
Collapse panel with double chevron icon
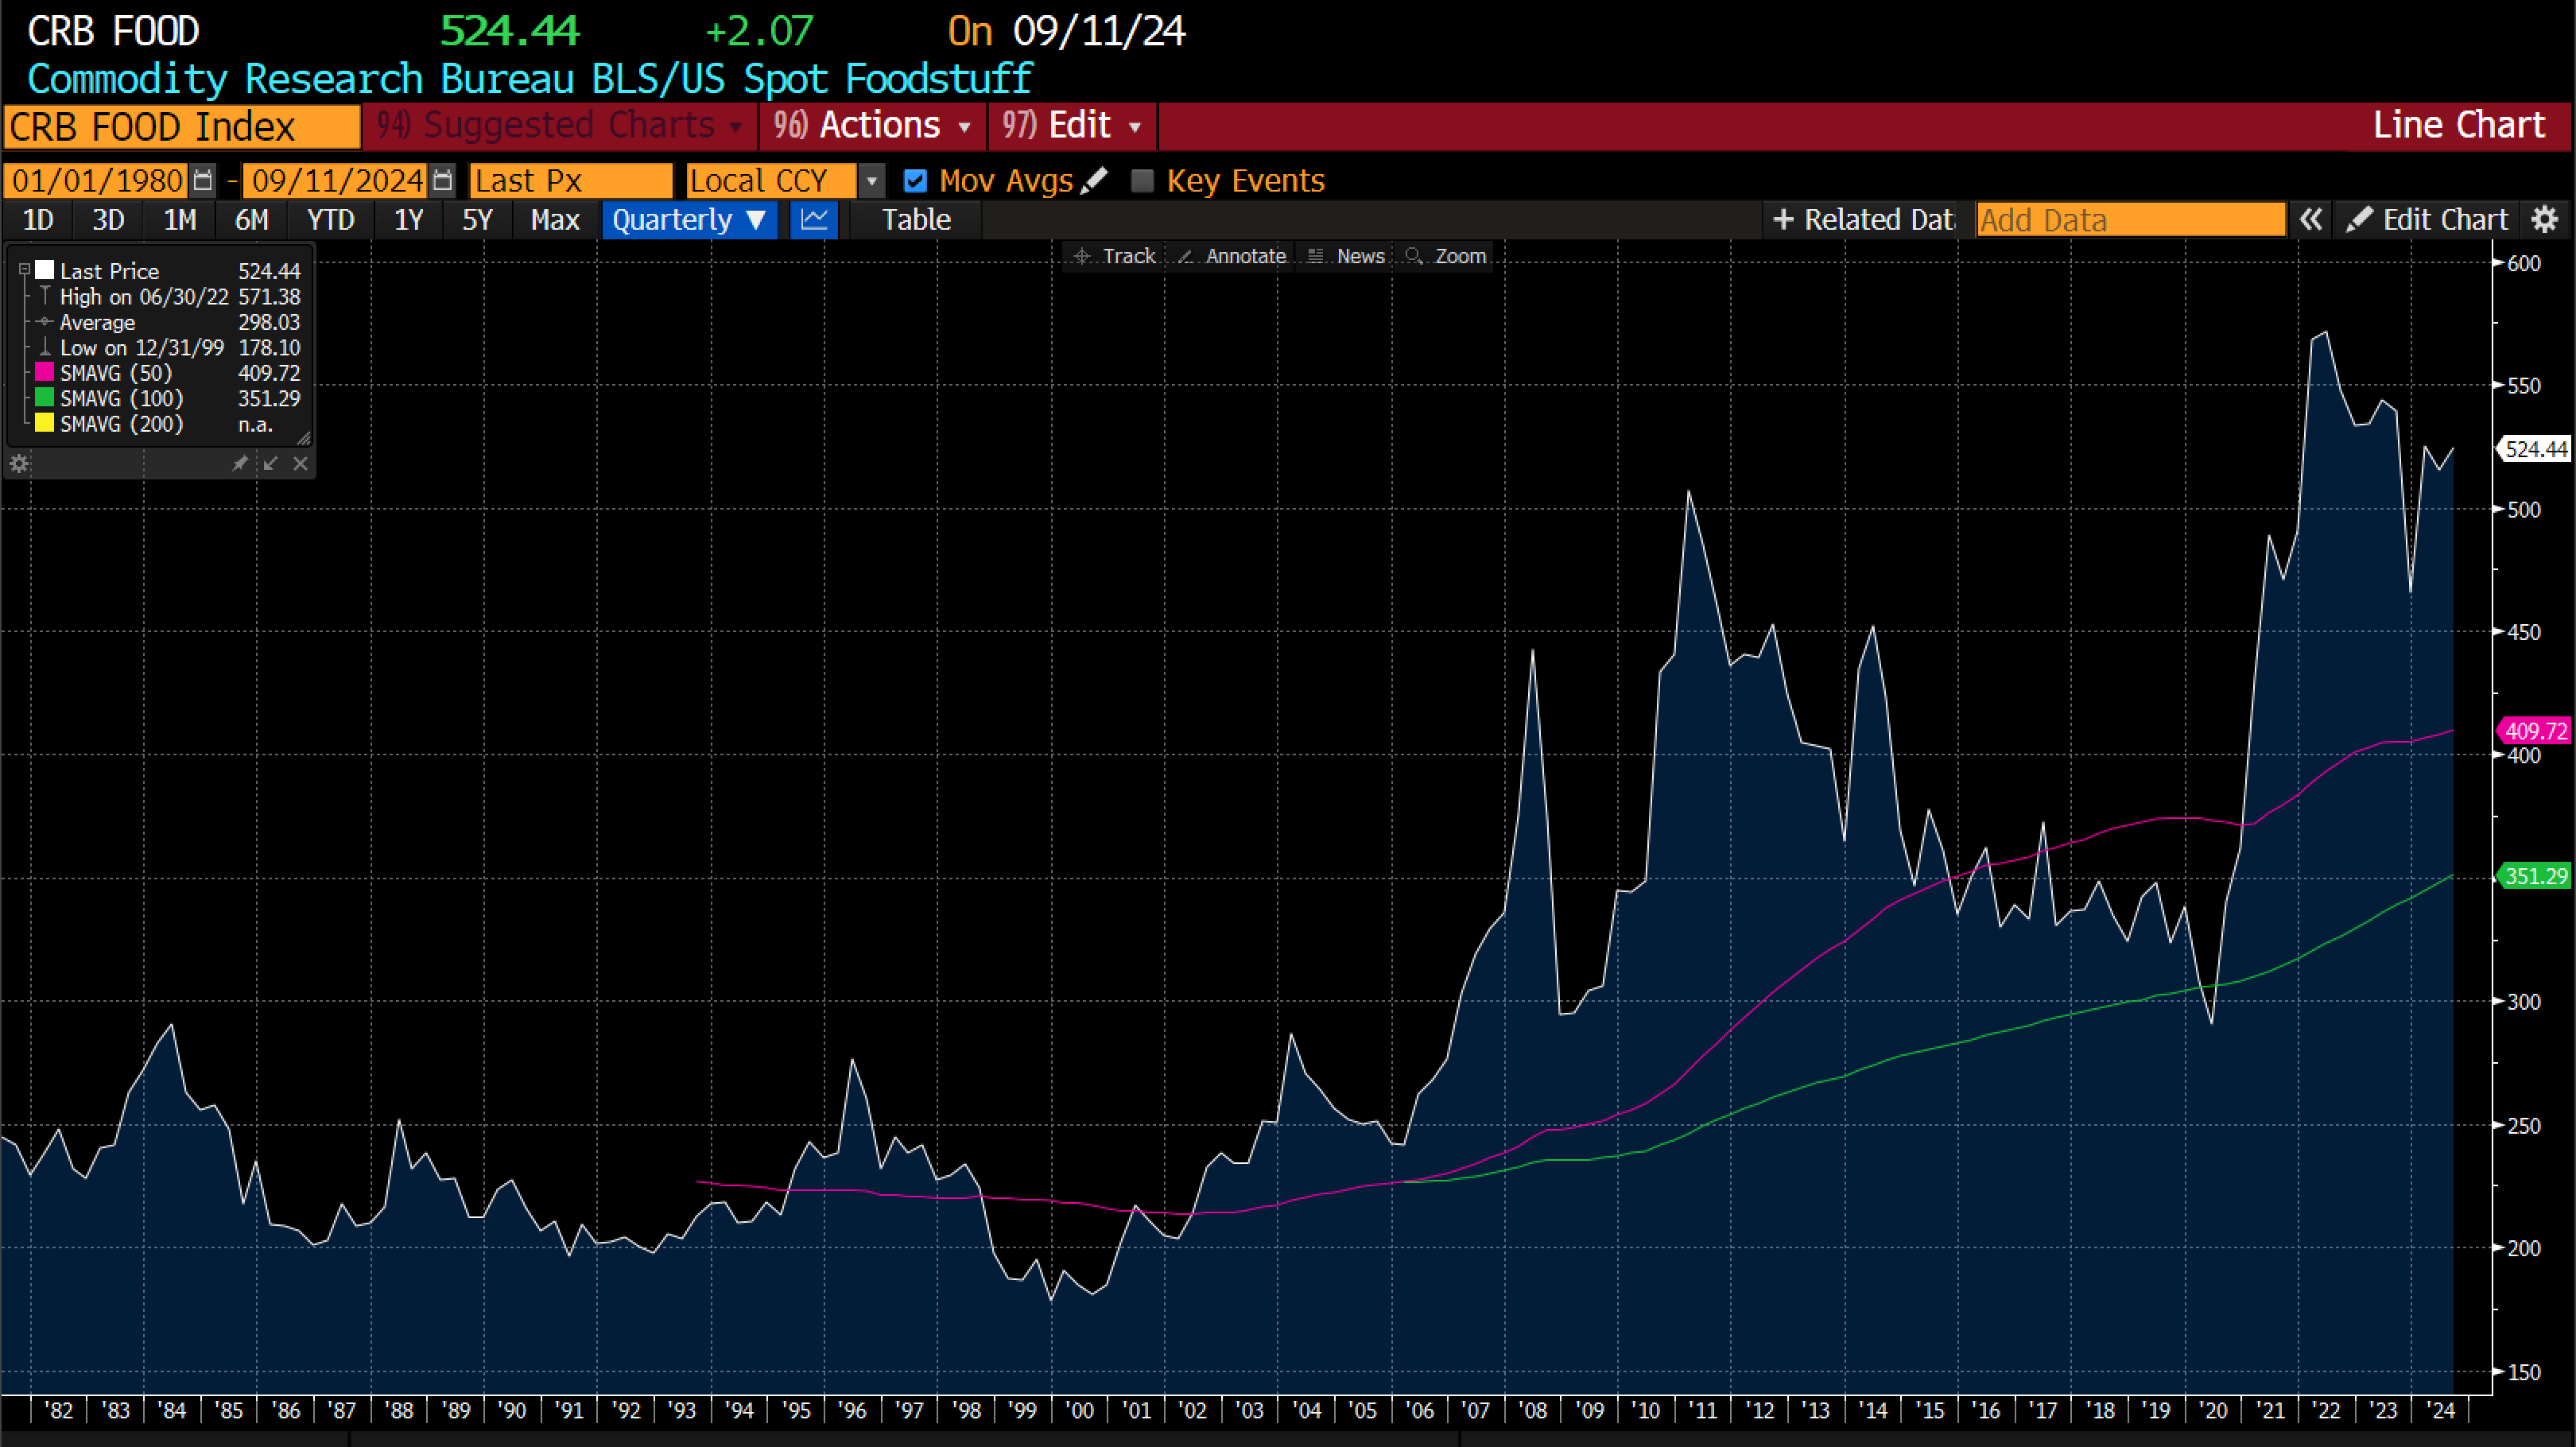(x=2310, y=219)
